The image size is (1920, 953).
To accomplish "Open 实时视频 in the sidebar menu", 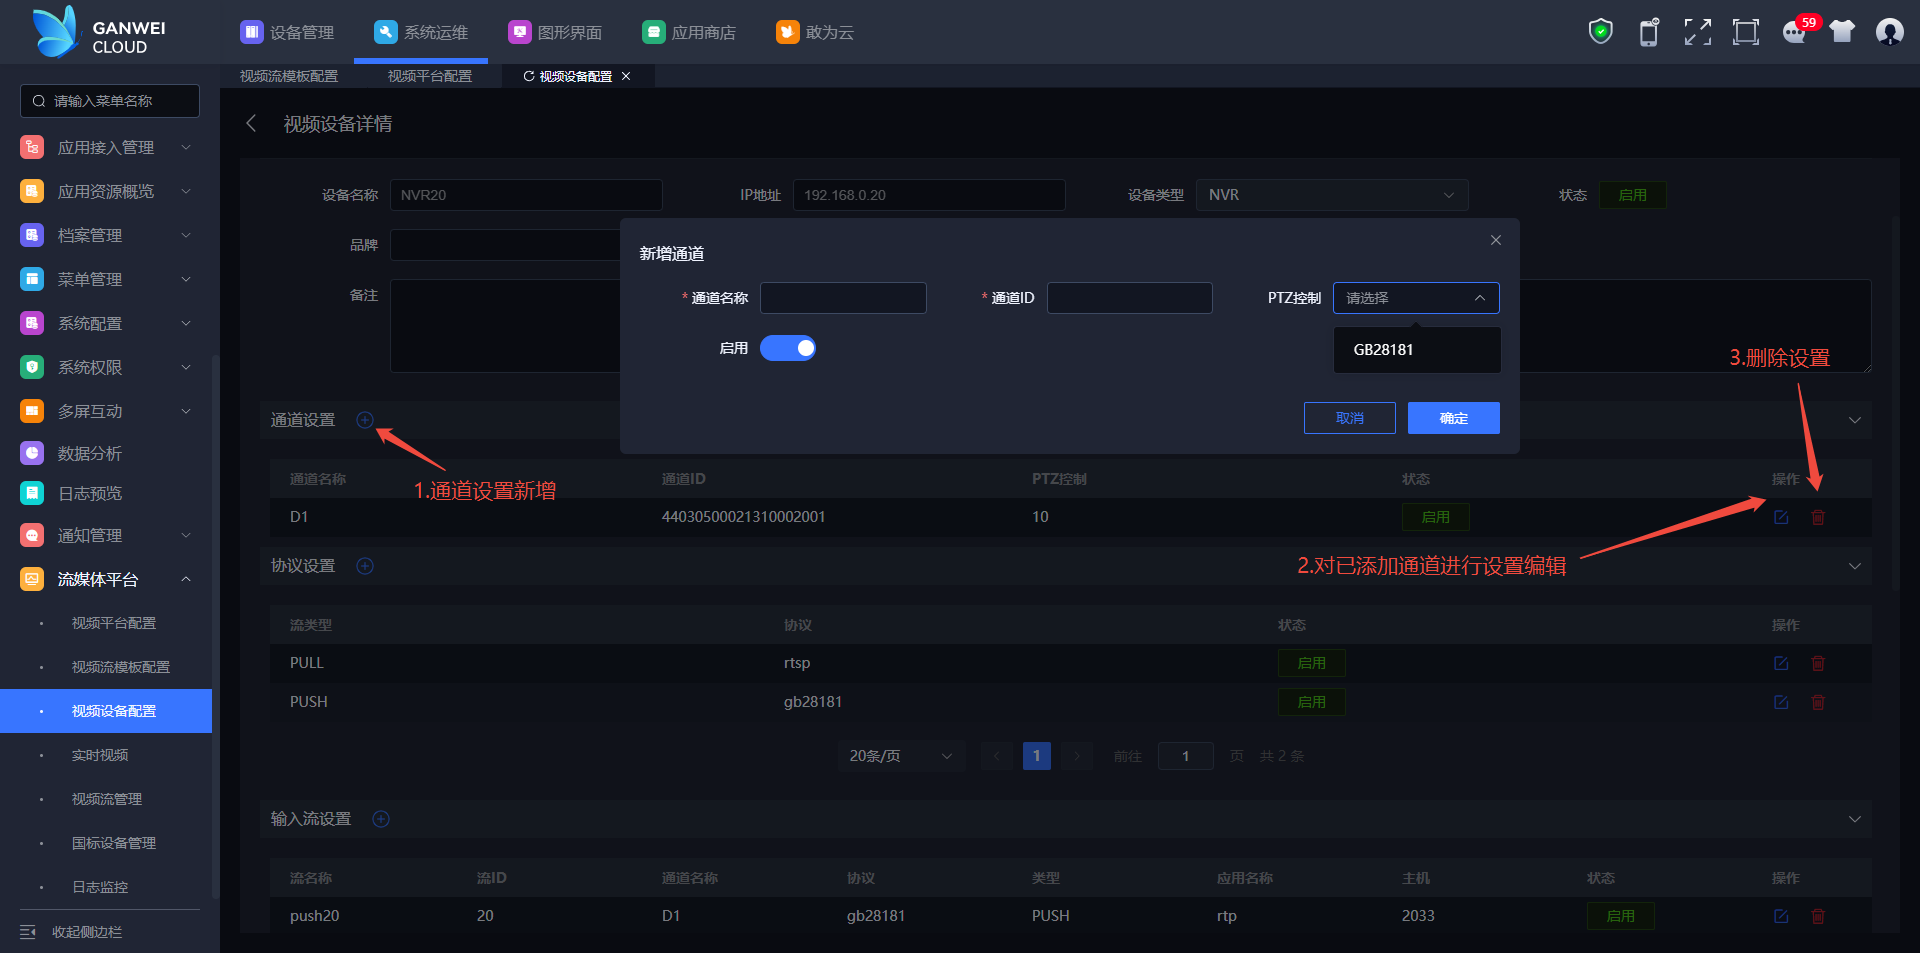I will click(100, 755).
